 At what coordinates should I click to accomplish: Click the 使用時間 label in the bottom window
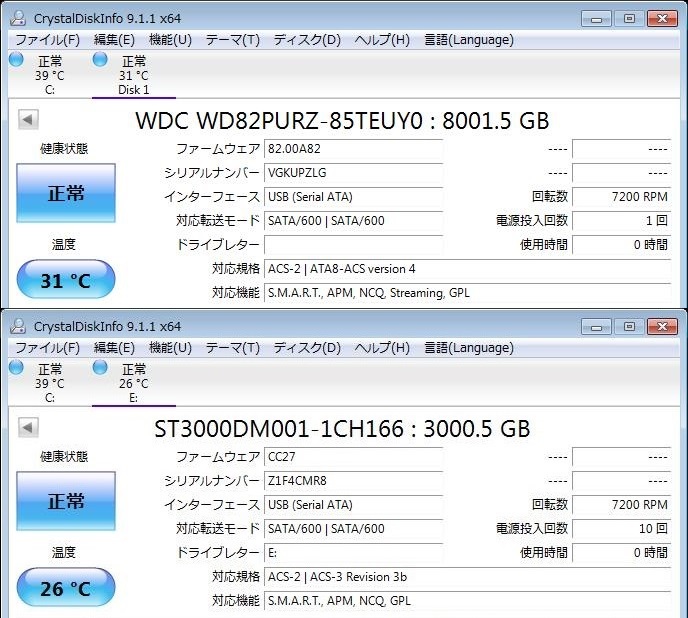[x=544, y=553]
